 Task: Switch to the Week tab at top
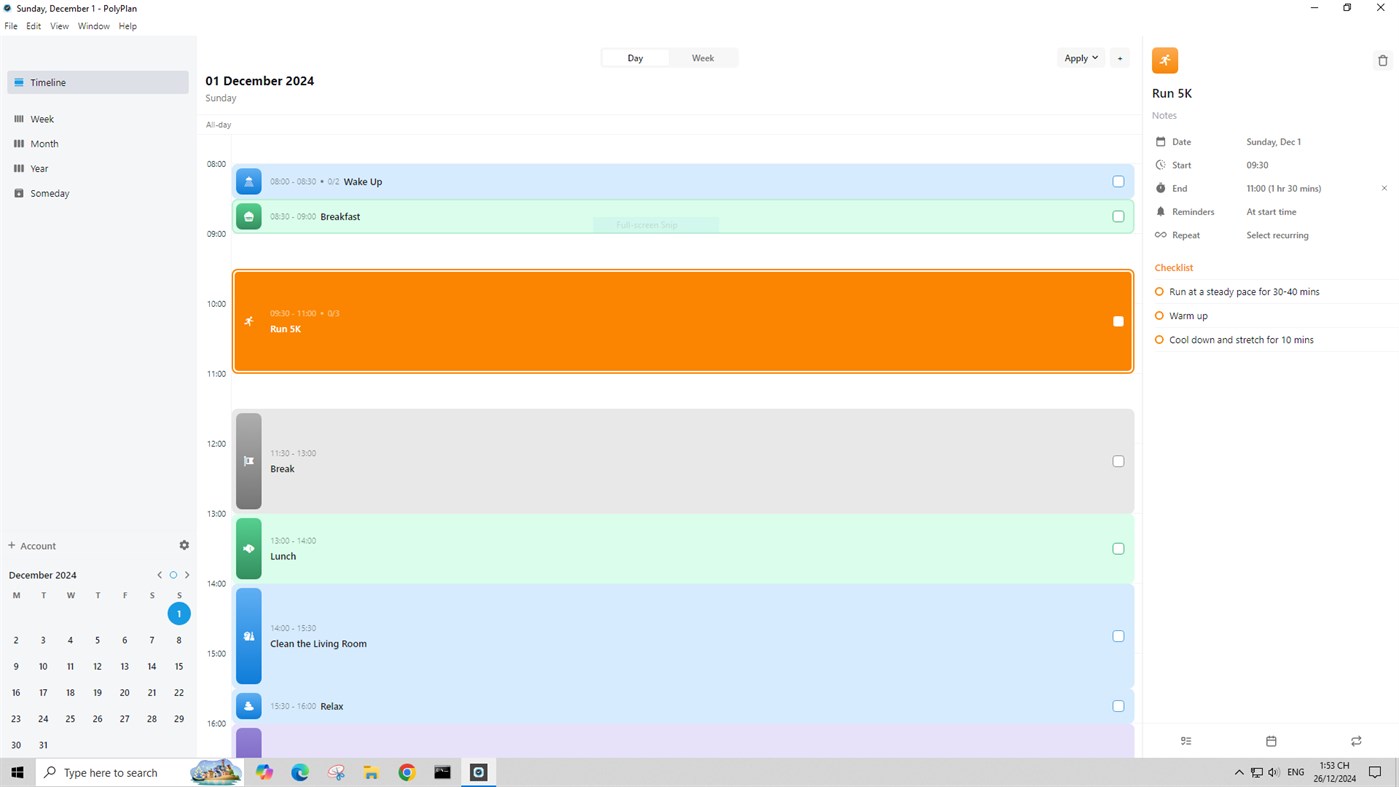pyautogui.click(x=703, y=58)
